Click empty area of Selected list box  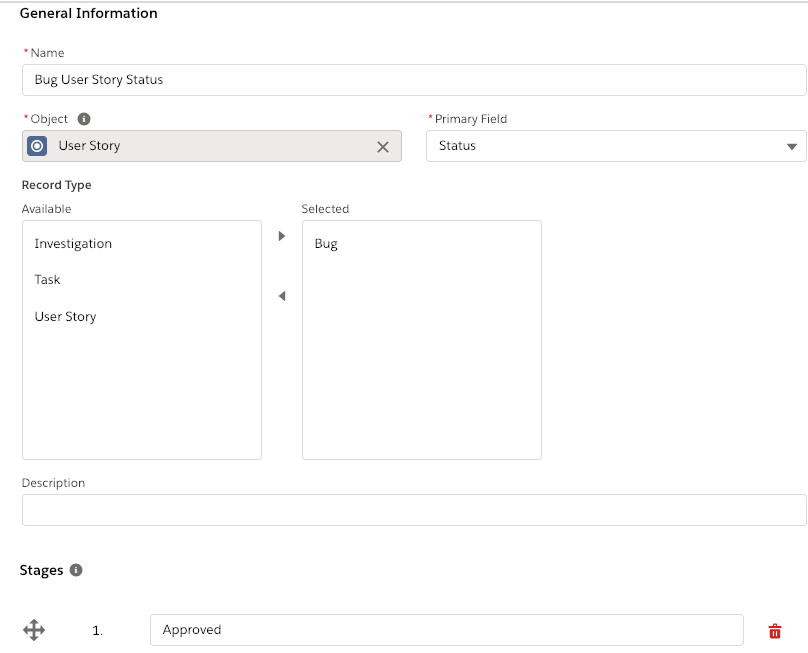coord(422,361)
